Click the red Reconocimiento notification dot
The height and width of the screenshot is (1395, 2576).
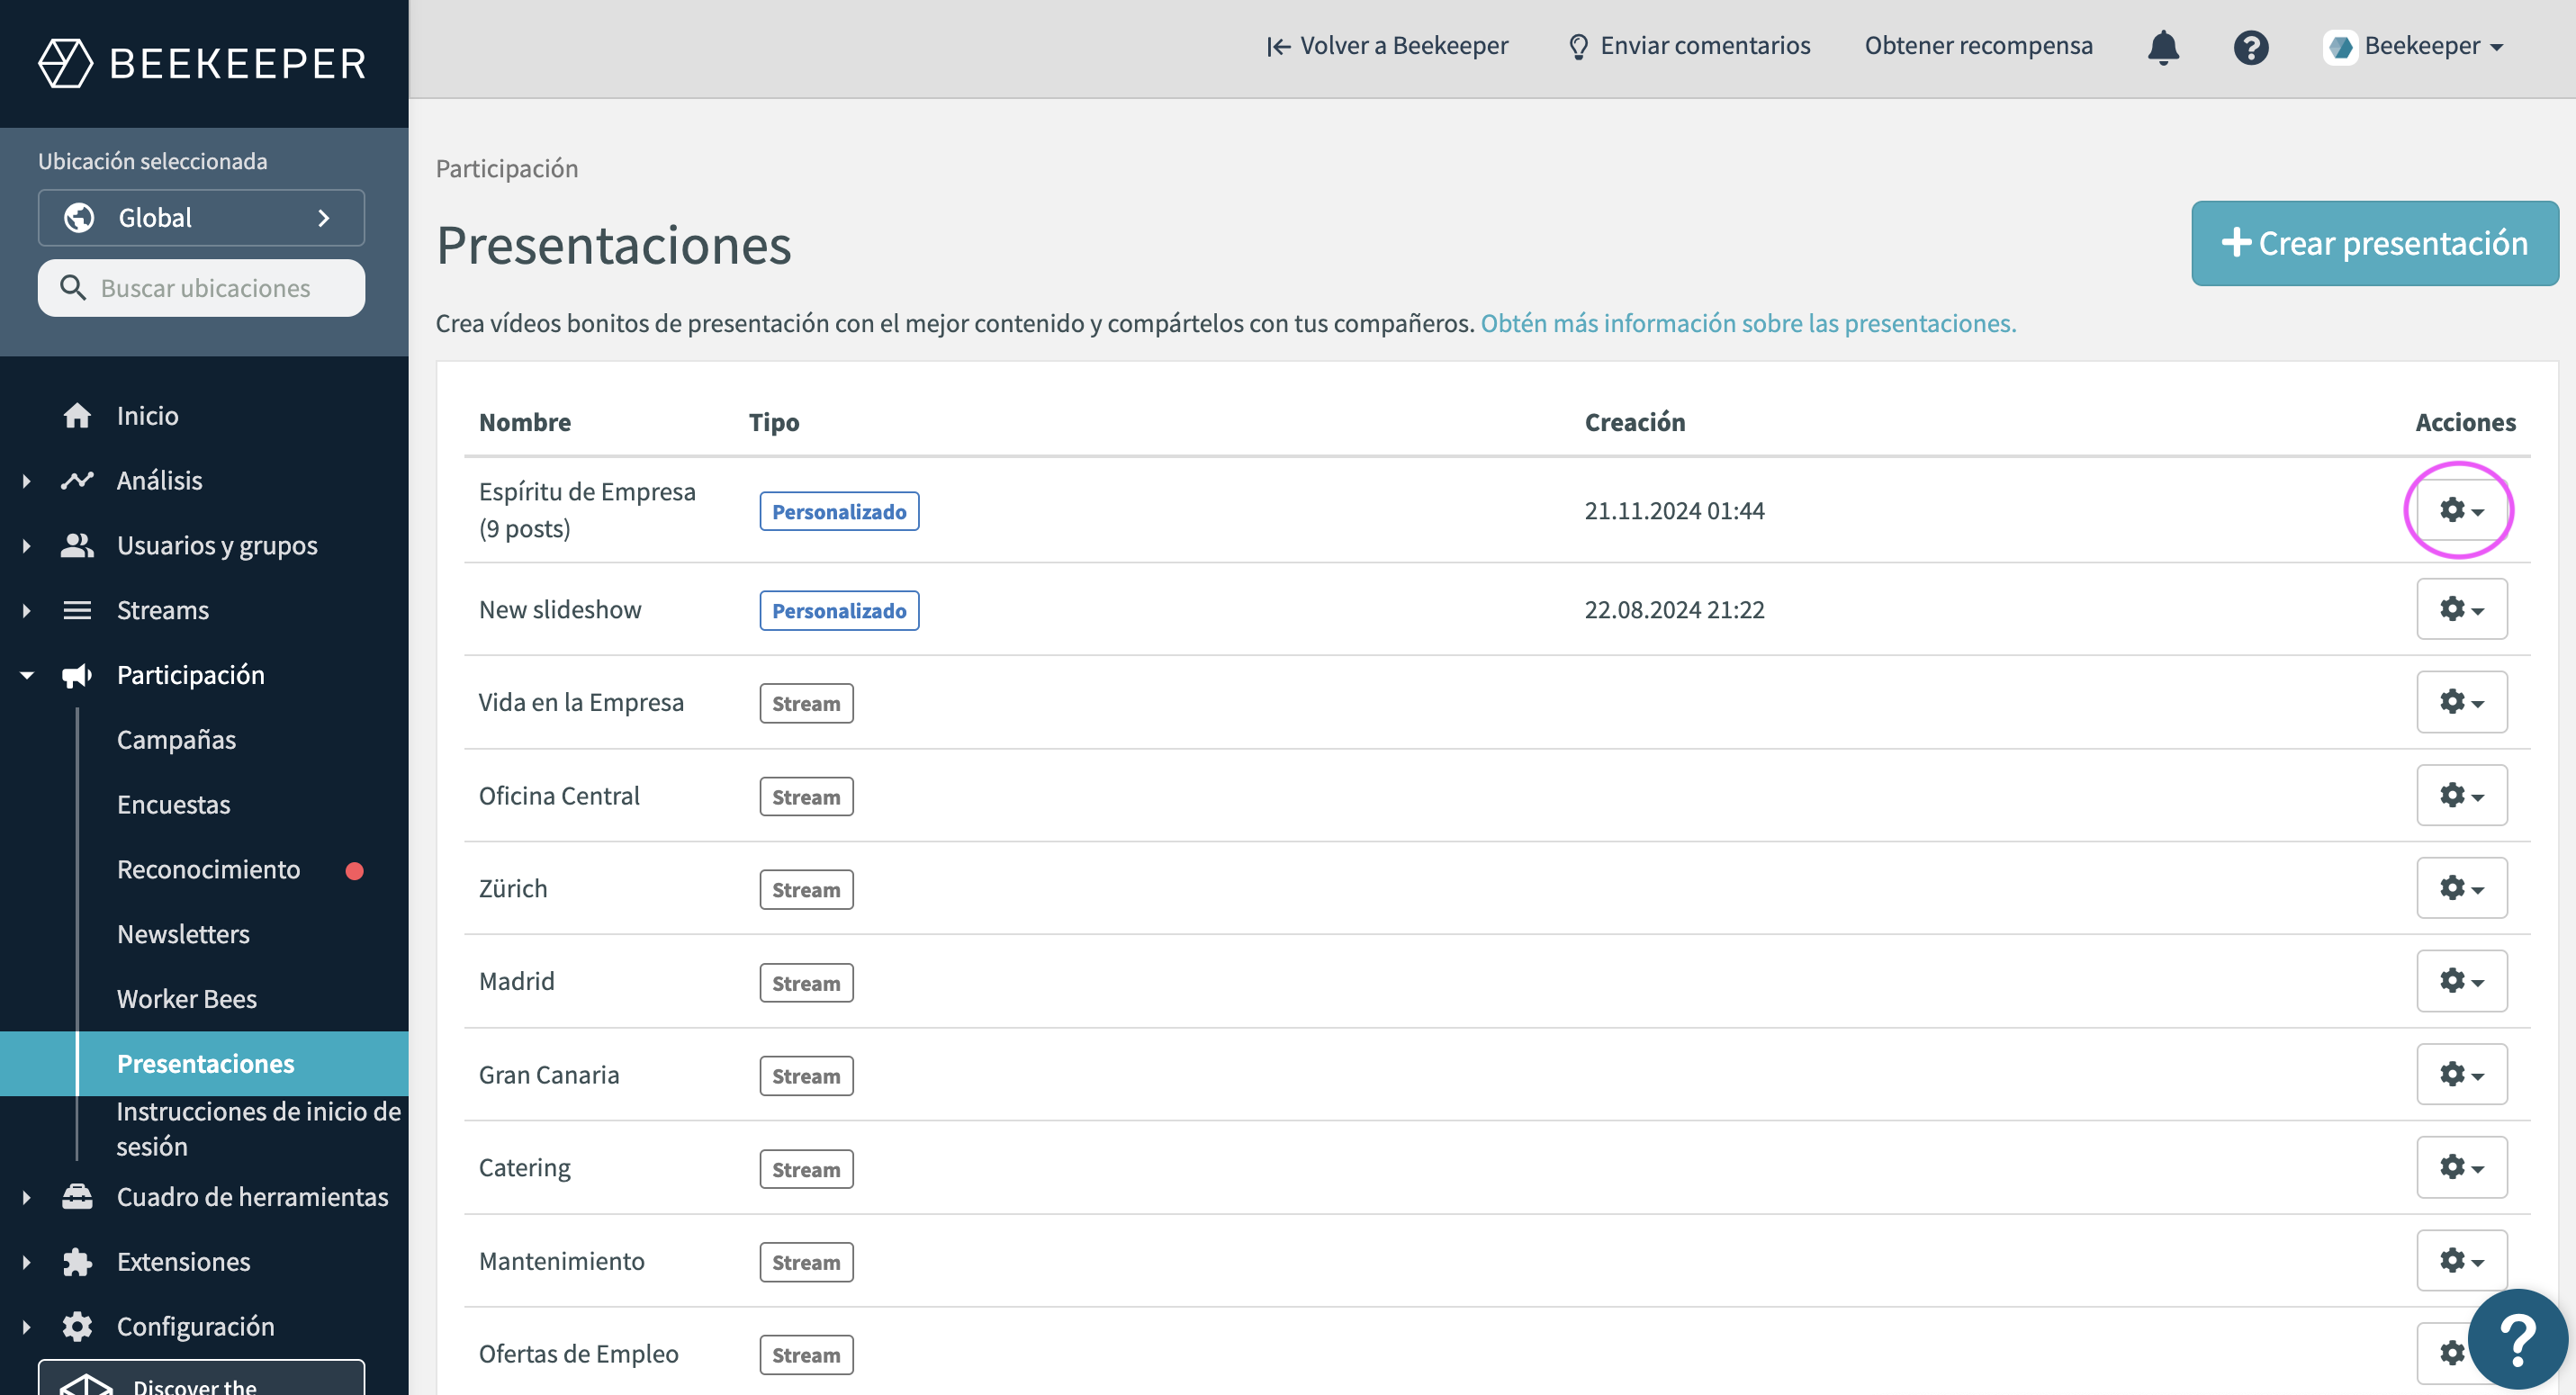pos(354,870)
